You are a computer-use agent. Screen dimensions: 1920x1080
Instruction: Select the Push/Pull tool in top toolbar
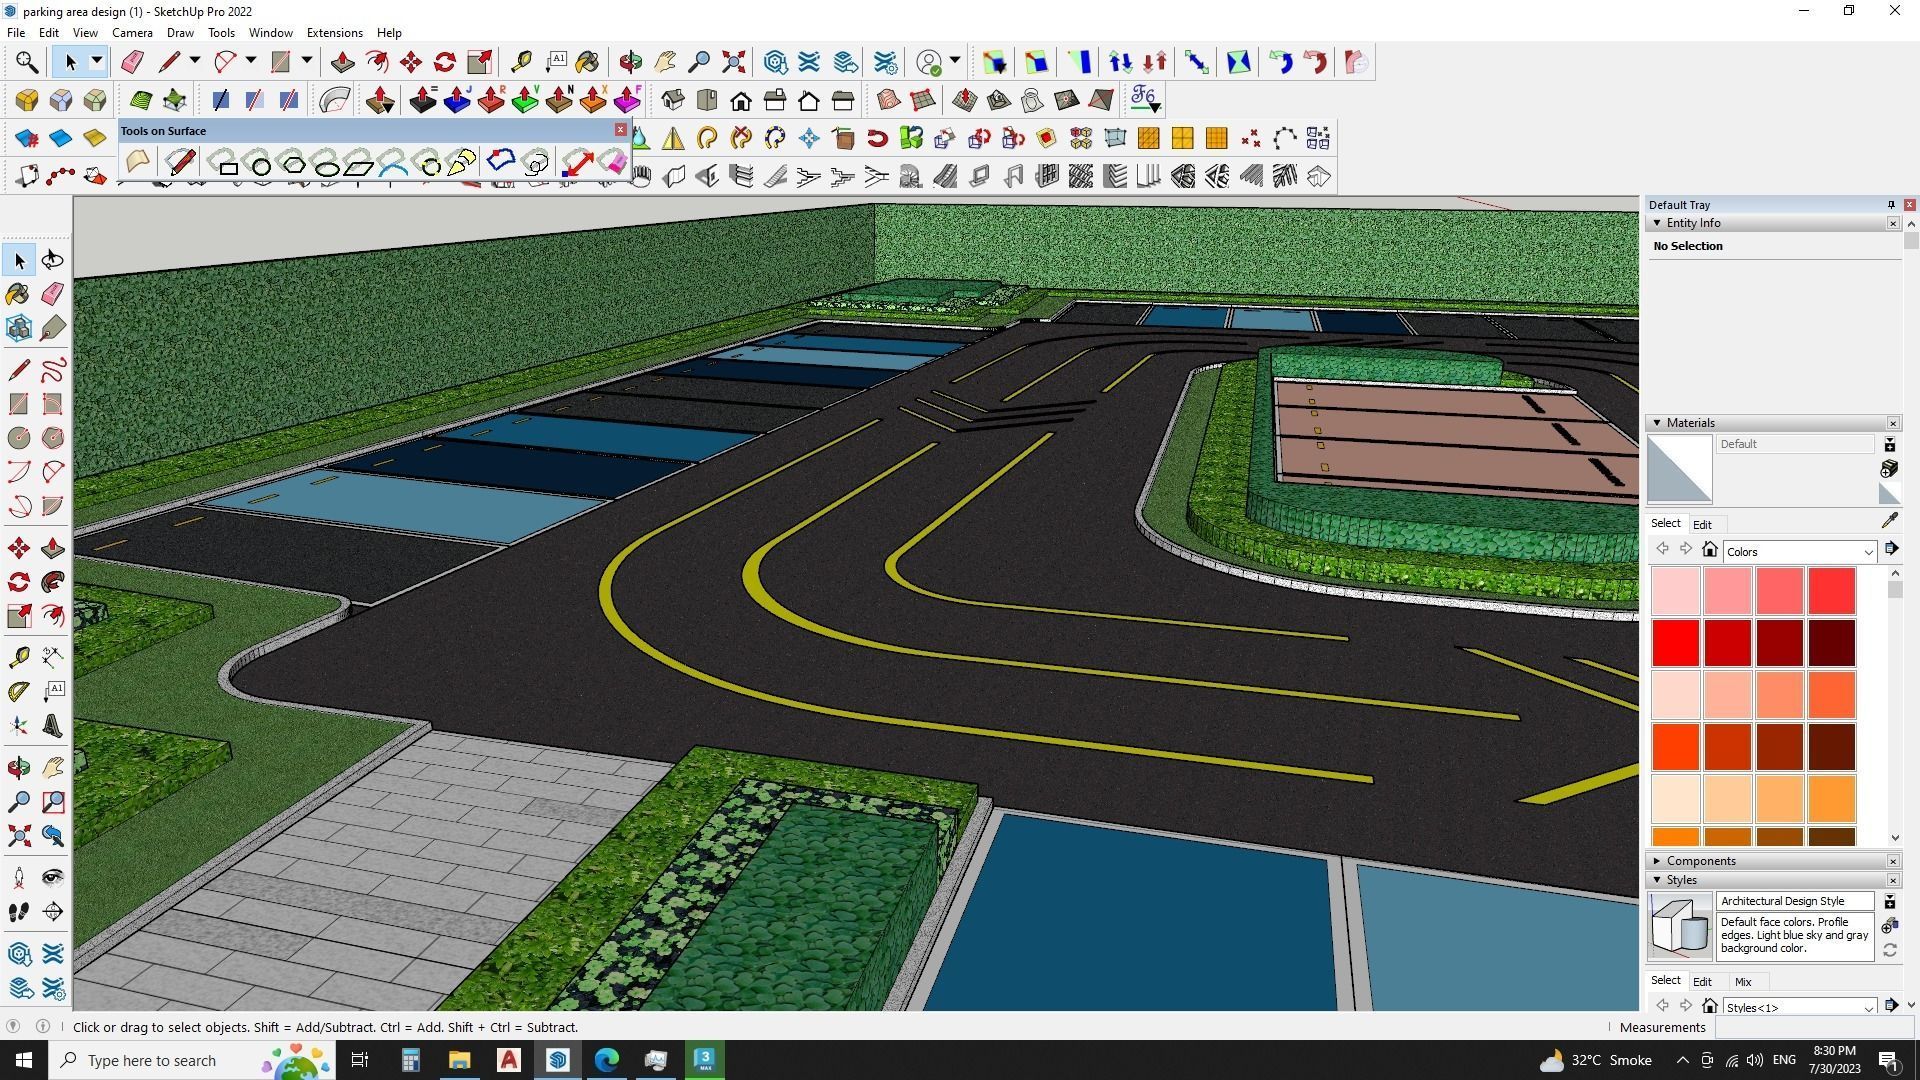pyautogui.click(x=343, y=62)
